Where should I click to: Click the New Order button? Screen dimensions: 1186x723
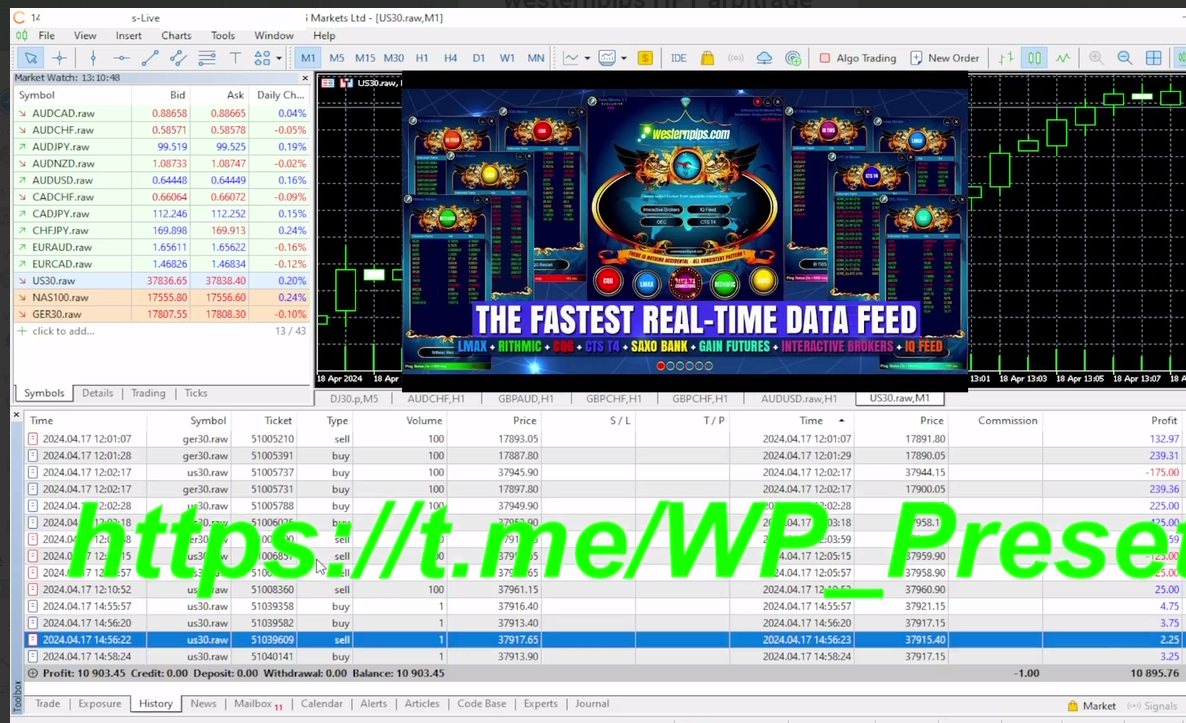point(945,58)
